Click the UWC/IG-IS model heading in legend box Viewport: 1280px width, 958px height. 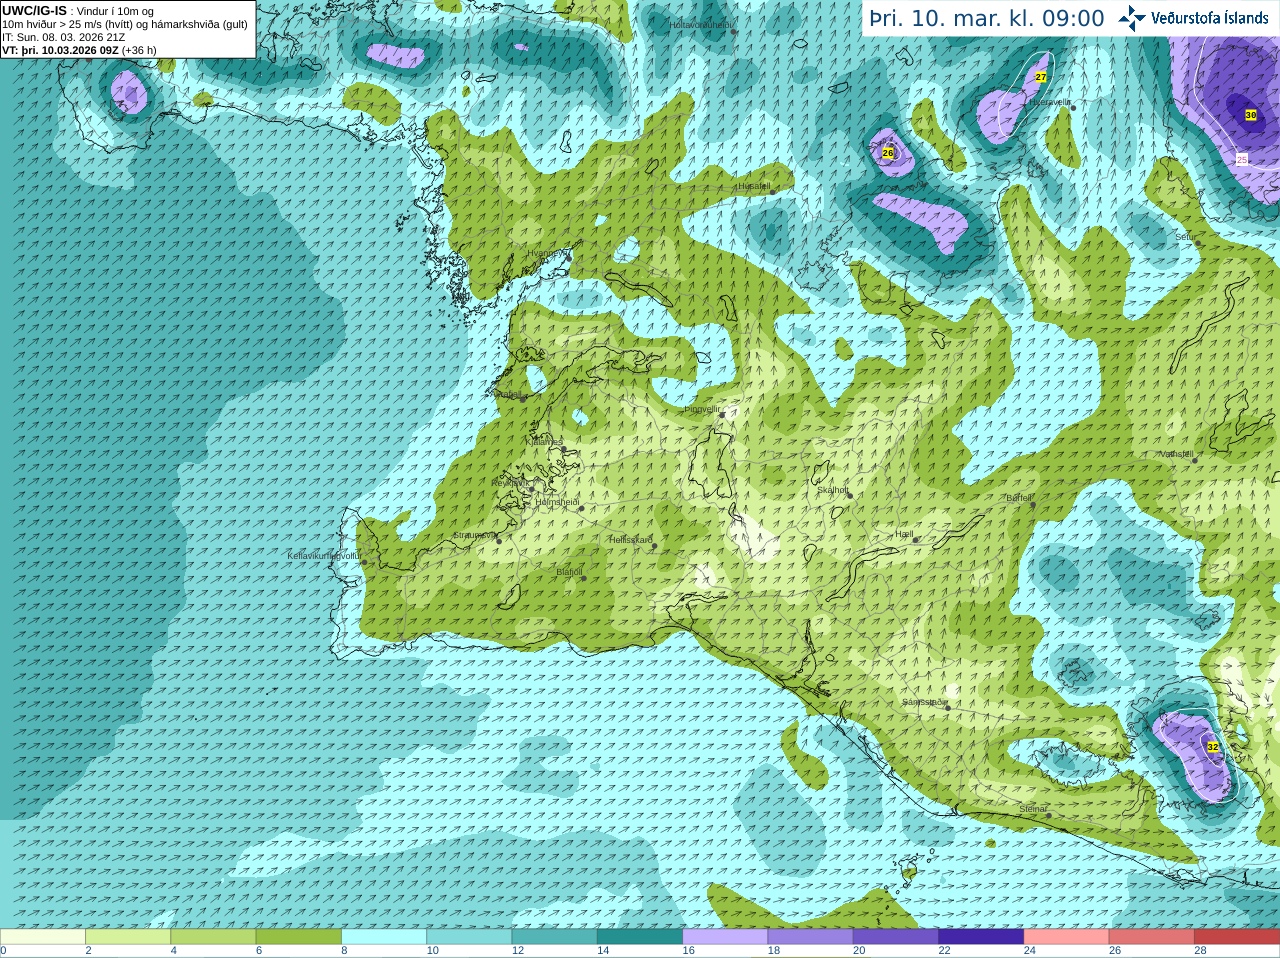click(34, 10)
